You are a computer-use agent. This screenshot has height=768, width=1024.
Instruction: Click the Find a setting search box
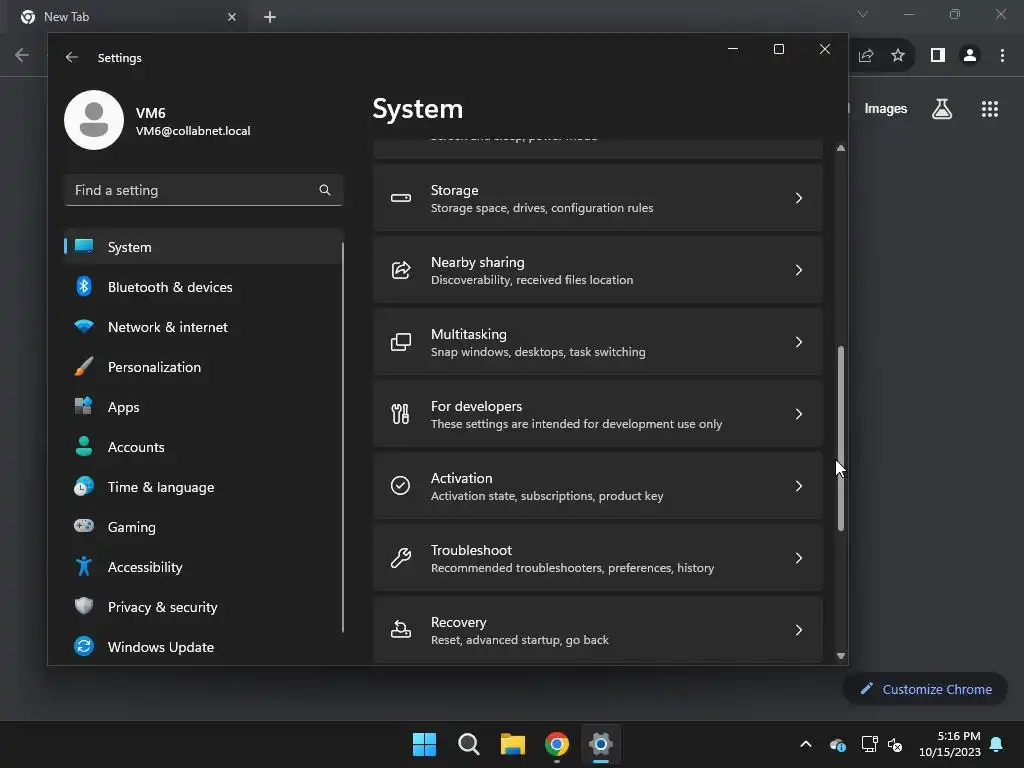[x=203, y=190]
